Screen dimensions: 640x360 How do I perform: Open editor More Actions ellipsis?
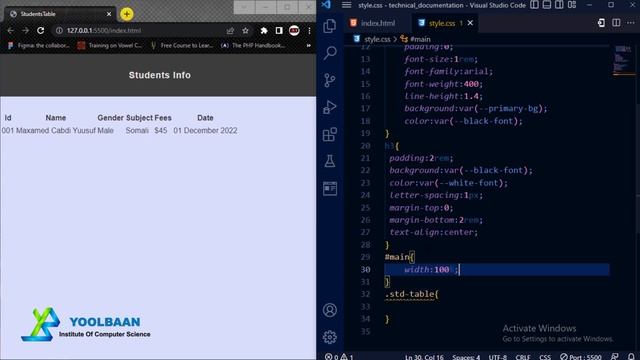pos(631,23)
